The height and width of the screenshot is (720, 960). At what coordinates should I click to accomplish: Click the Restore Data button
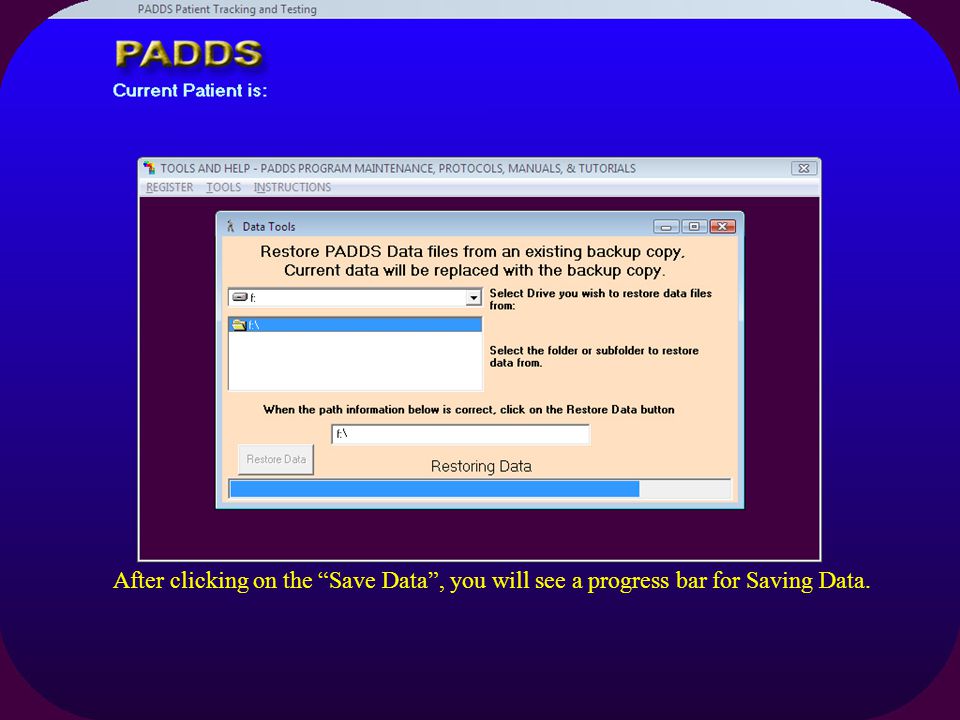[x=276, y=459]
